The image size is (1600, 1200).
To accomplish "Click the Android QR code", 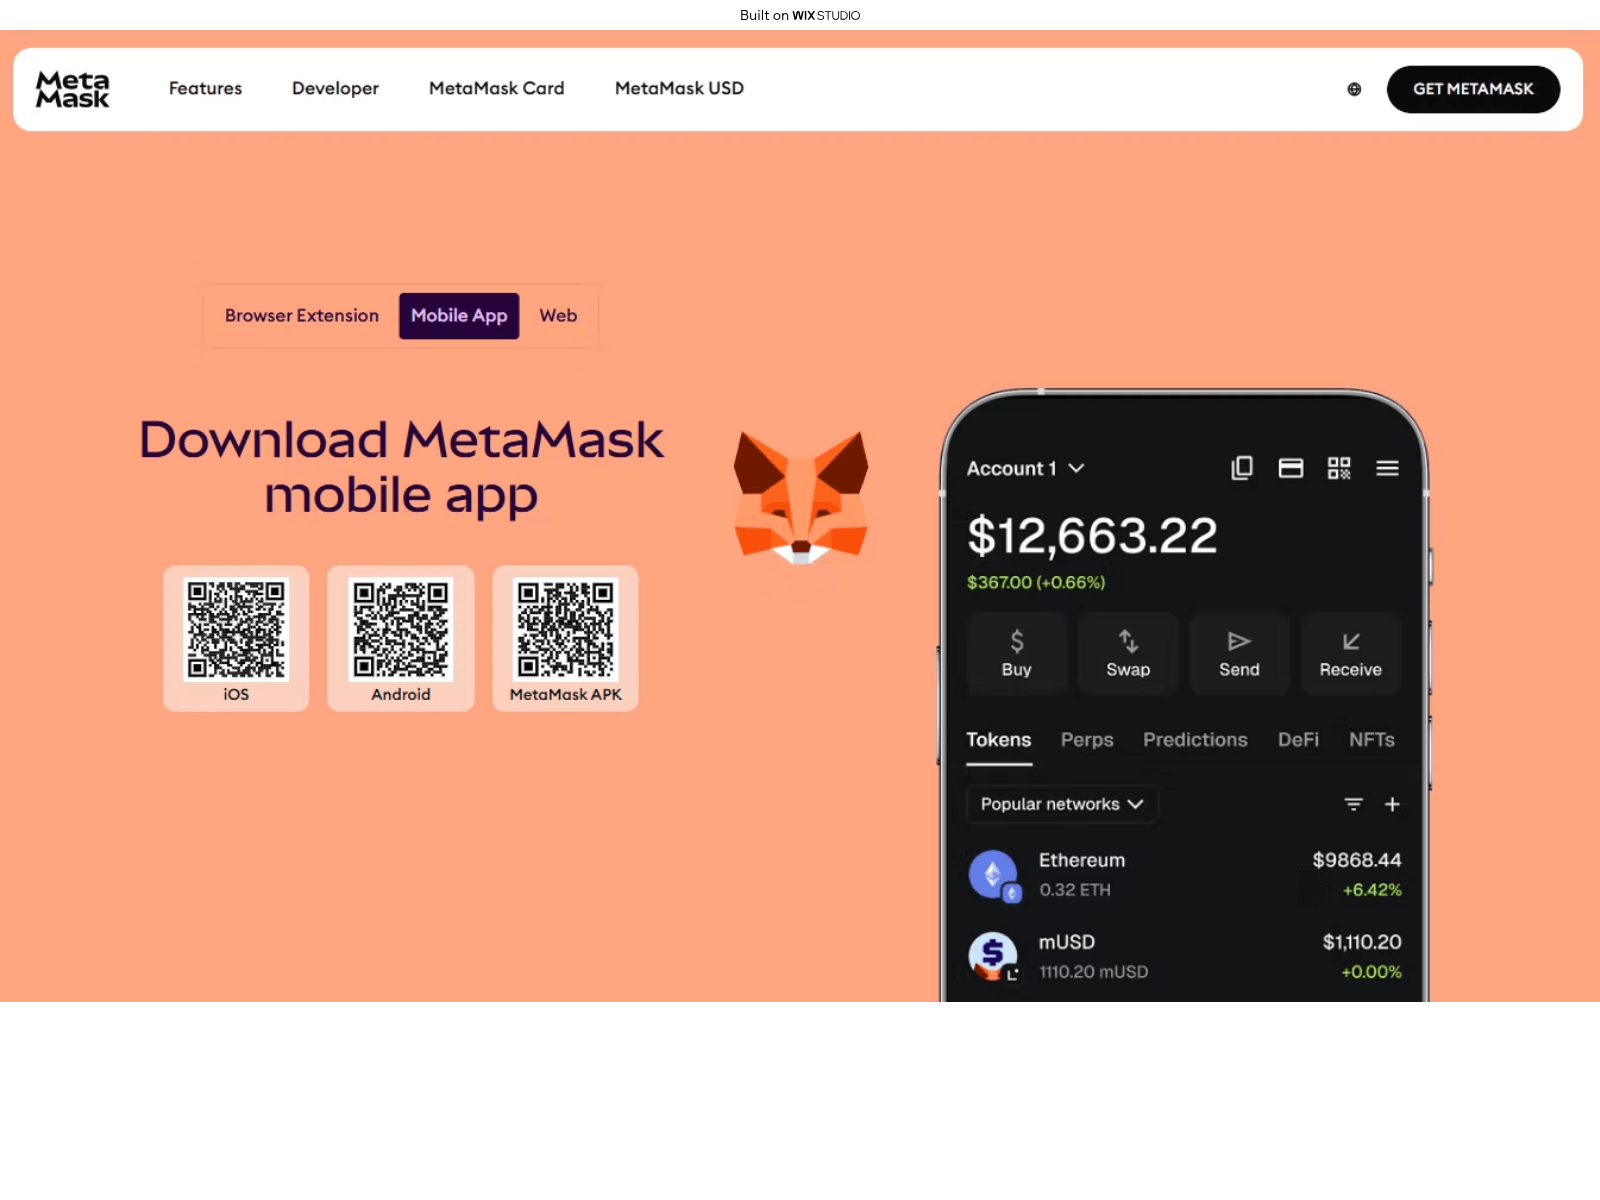I will coord(401,629).
